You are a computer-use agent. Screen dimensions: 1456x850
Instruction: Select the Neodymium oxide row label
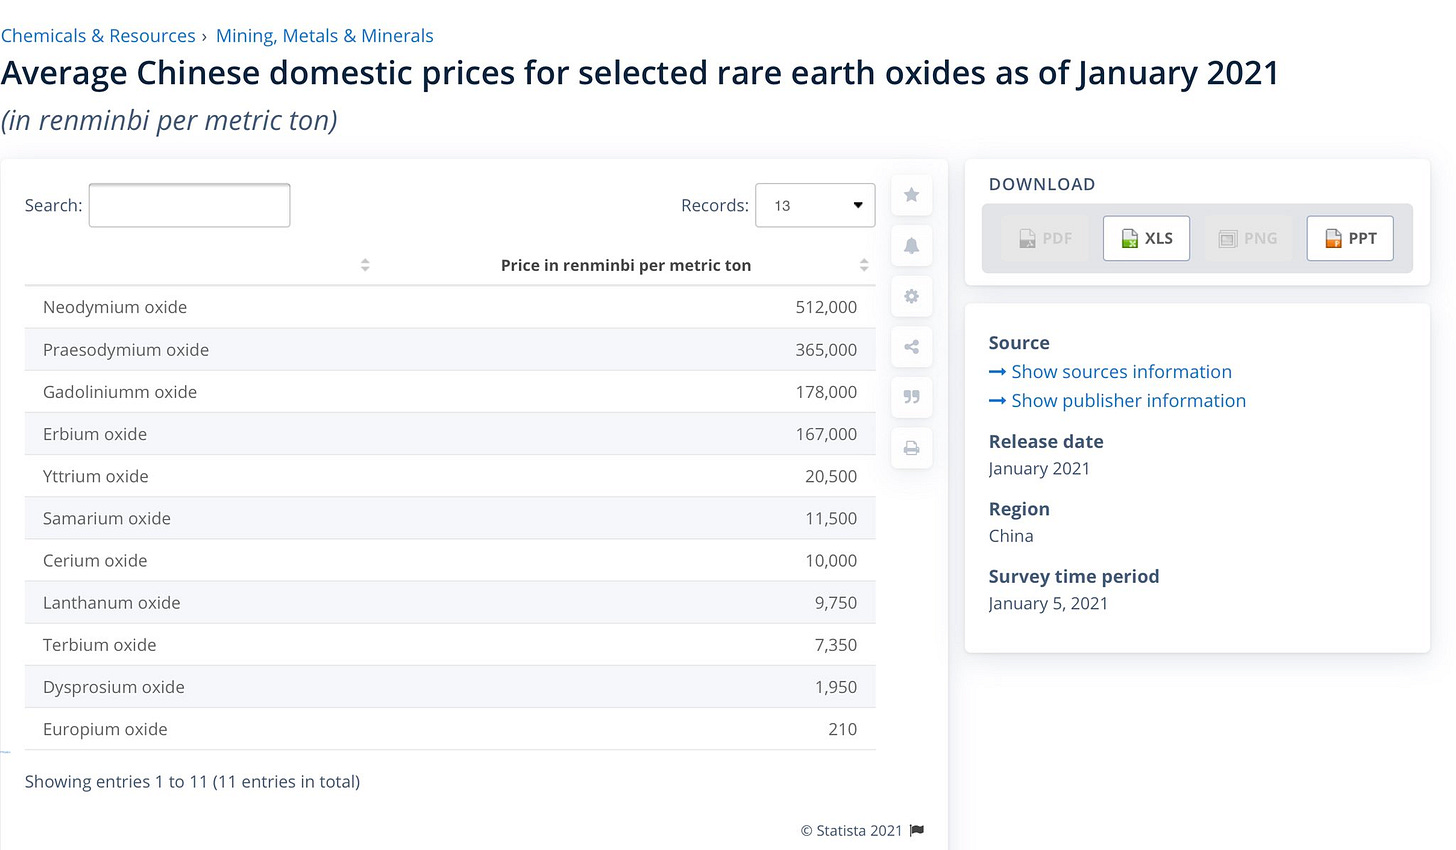coord(115,307)
